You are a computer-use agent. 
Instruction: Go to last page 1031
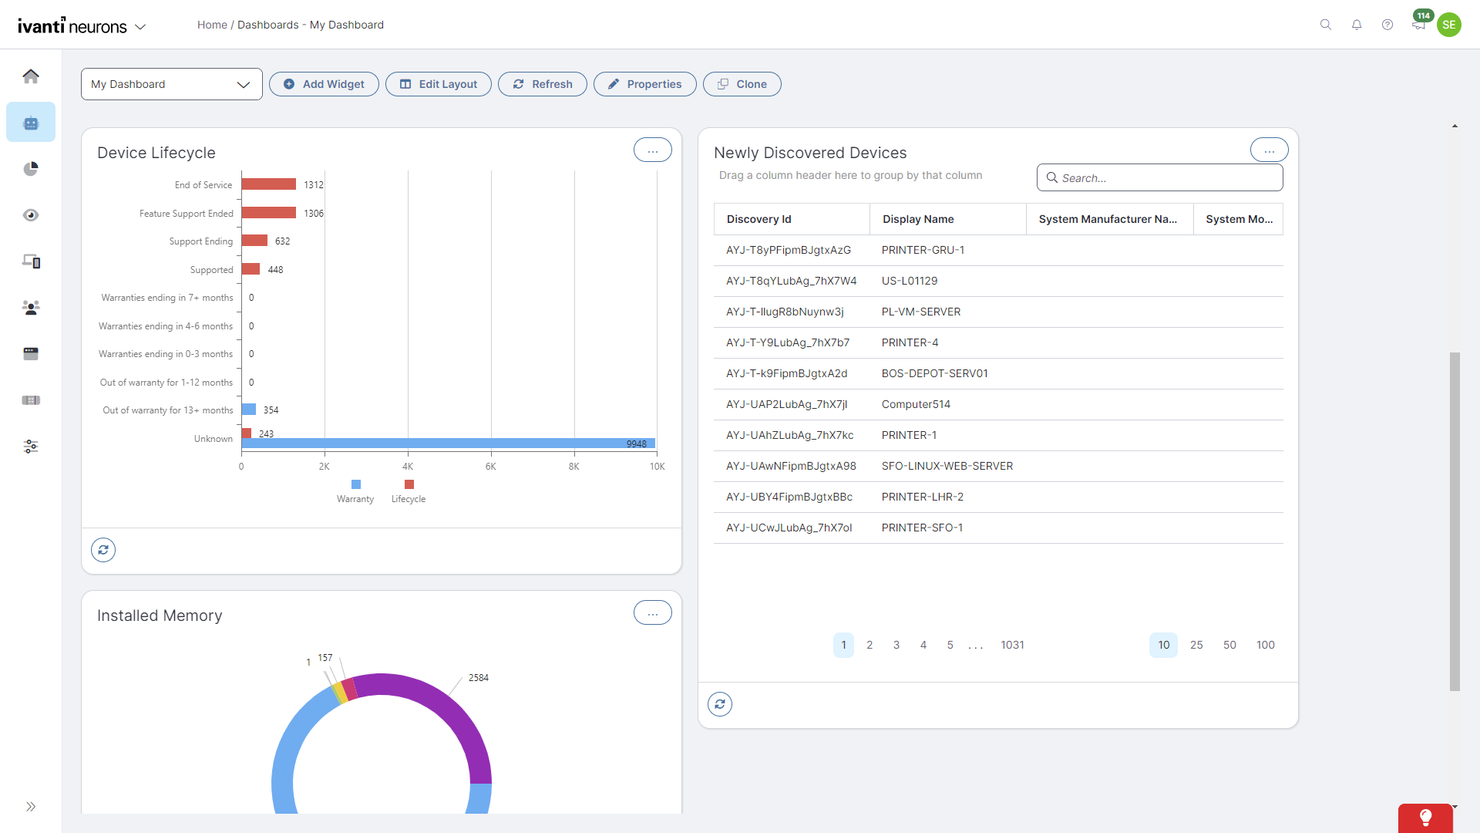click(x=1012, y=645)
